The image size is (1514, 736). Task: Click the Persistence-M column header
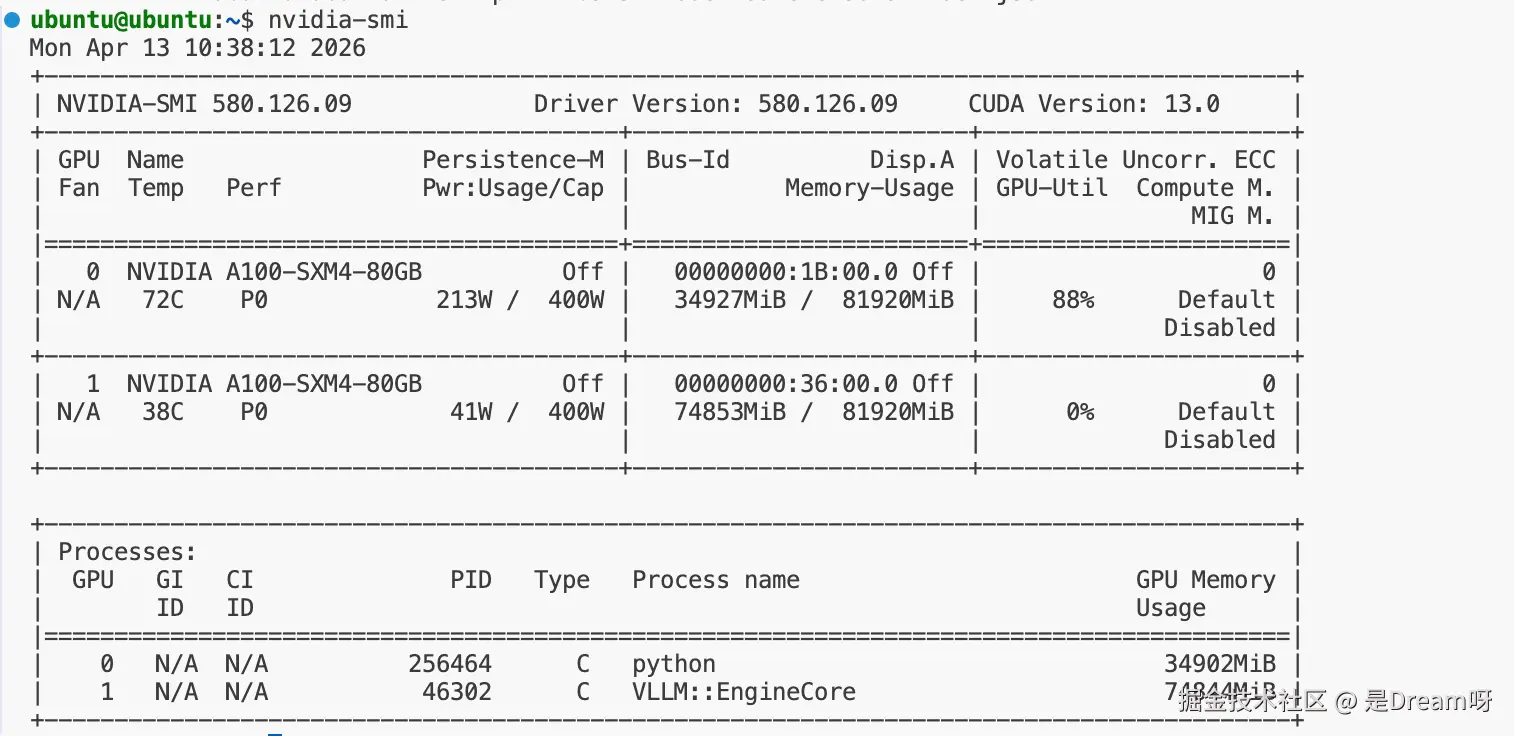(x=512, y=160)
